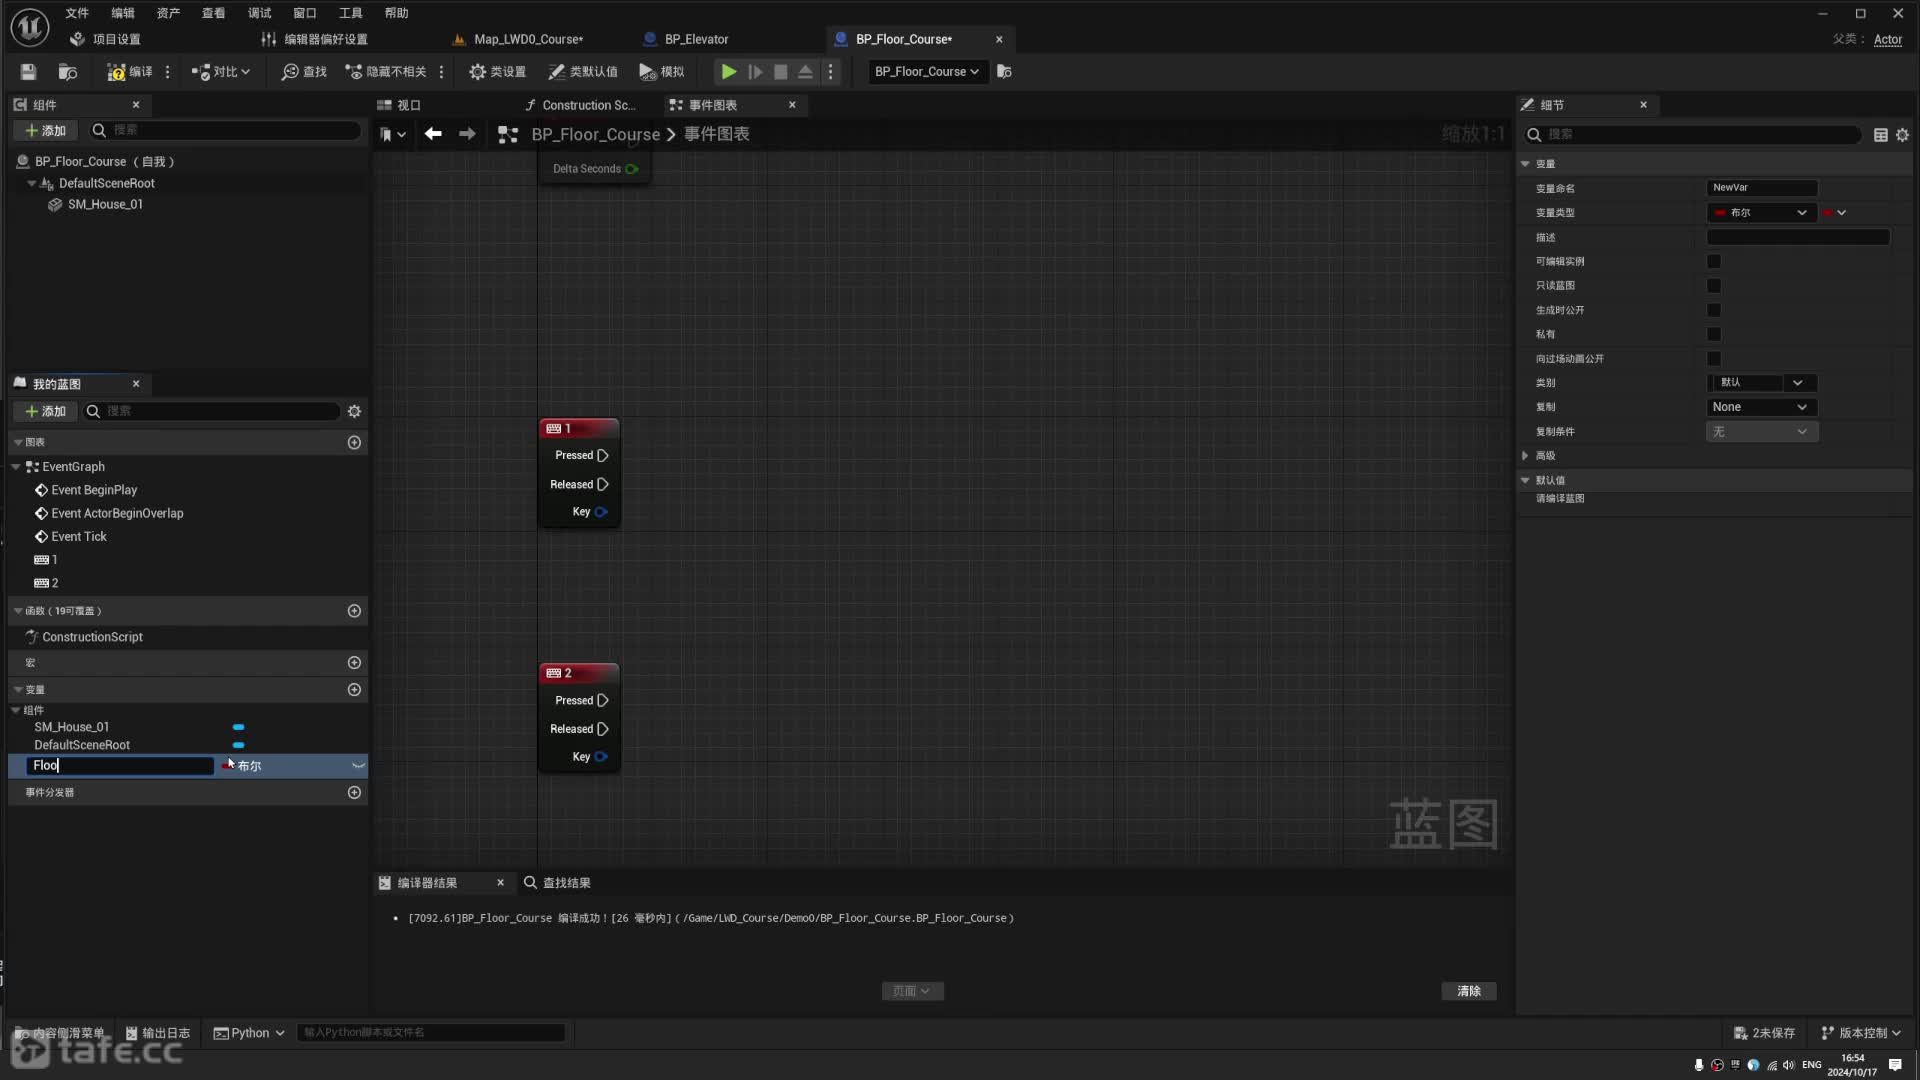Click the add component plus icon

[x=29, y=131]
